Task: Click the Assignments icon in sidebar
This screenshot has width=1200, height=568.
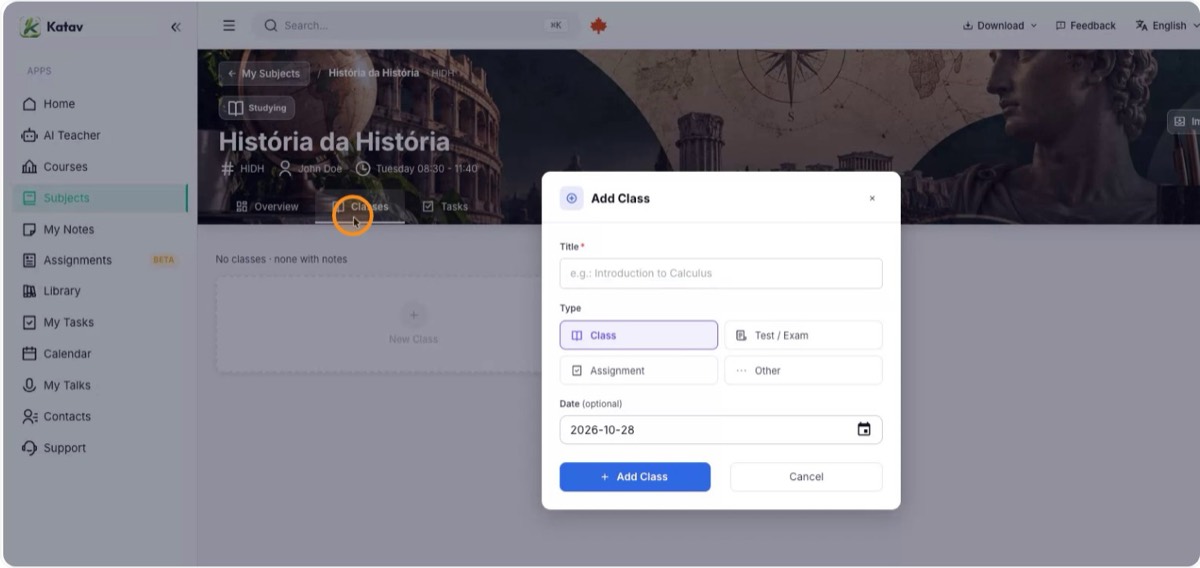Action: click(x=29, y=260)
